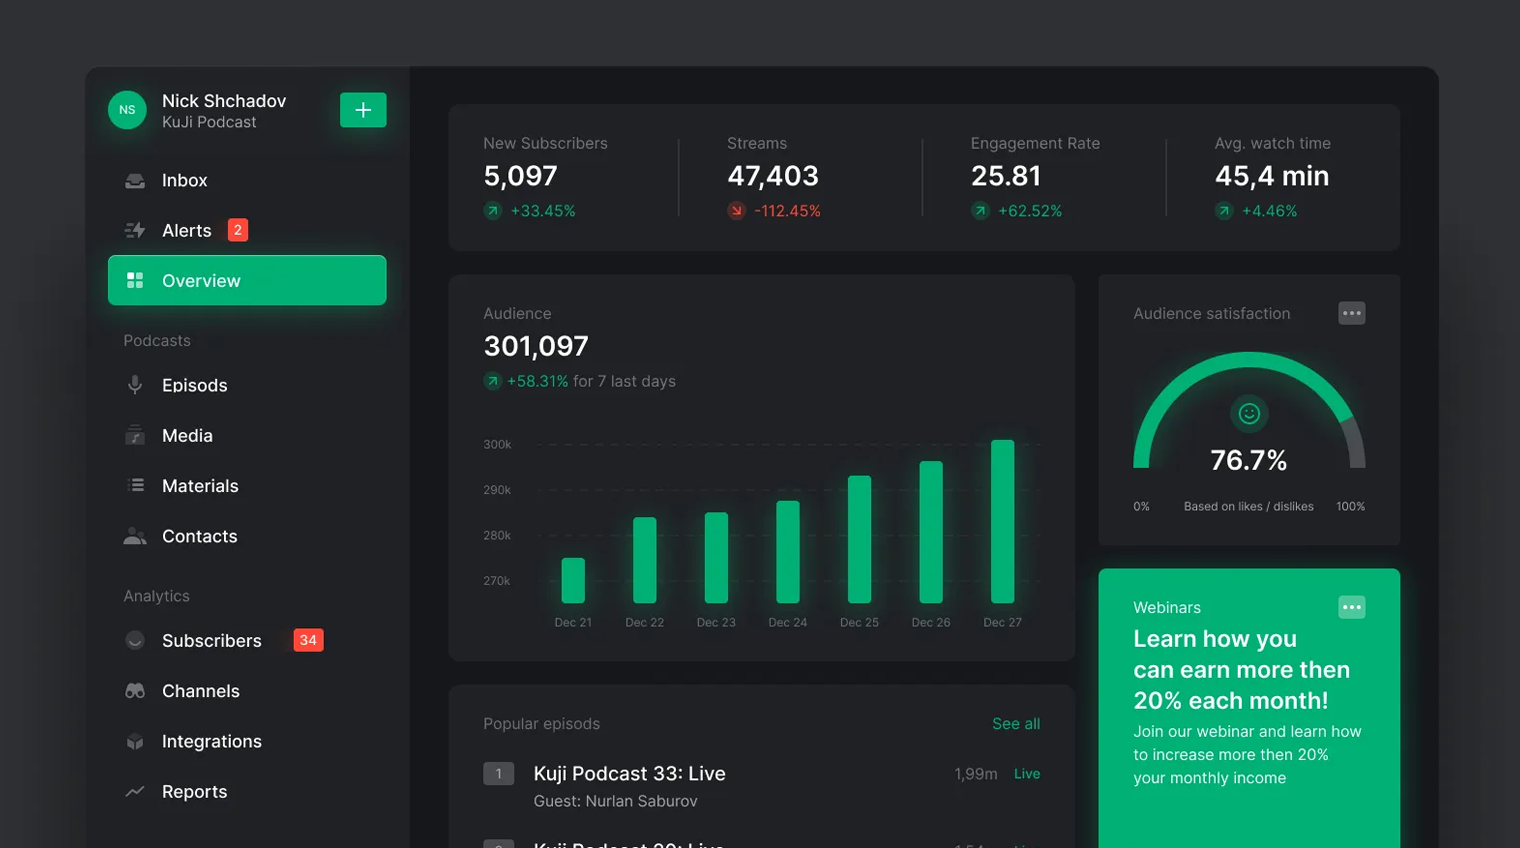This screenshot has height=848, width=1520.
Task: Click Based on likes / dislikes caption
Action: pos(1249,507)
